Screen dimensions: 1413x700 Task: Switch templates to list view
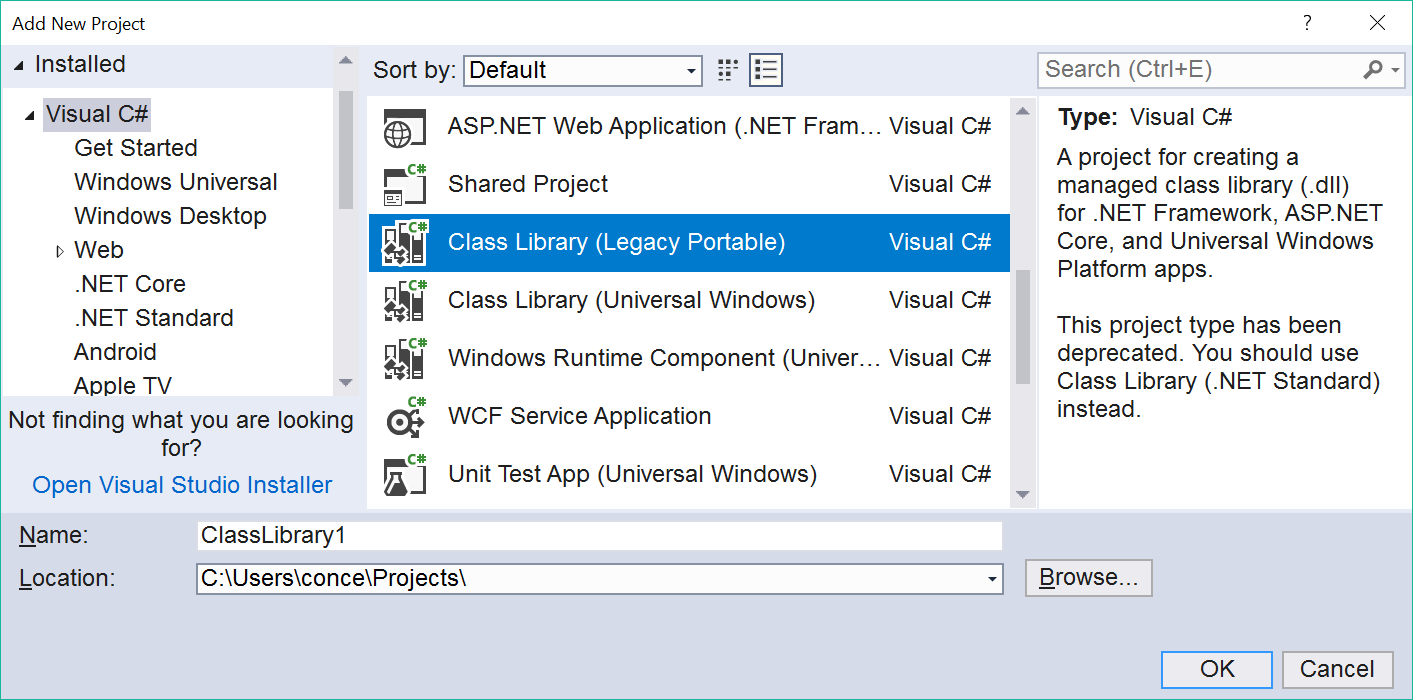tap(766, 70)
